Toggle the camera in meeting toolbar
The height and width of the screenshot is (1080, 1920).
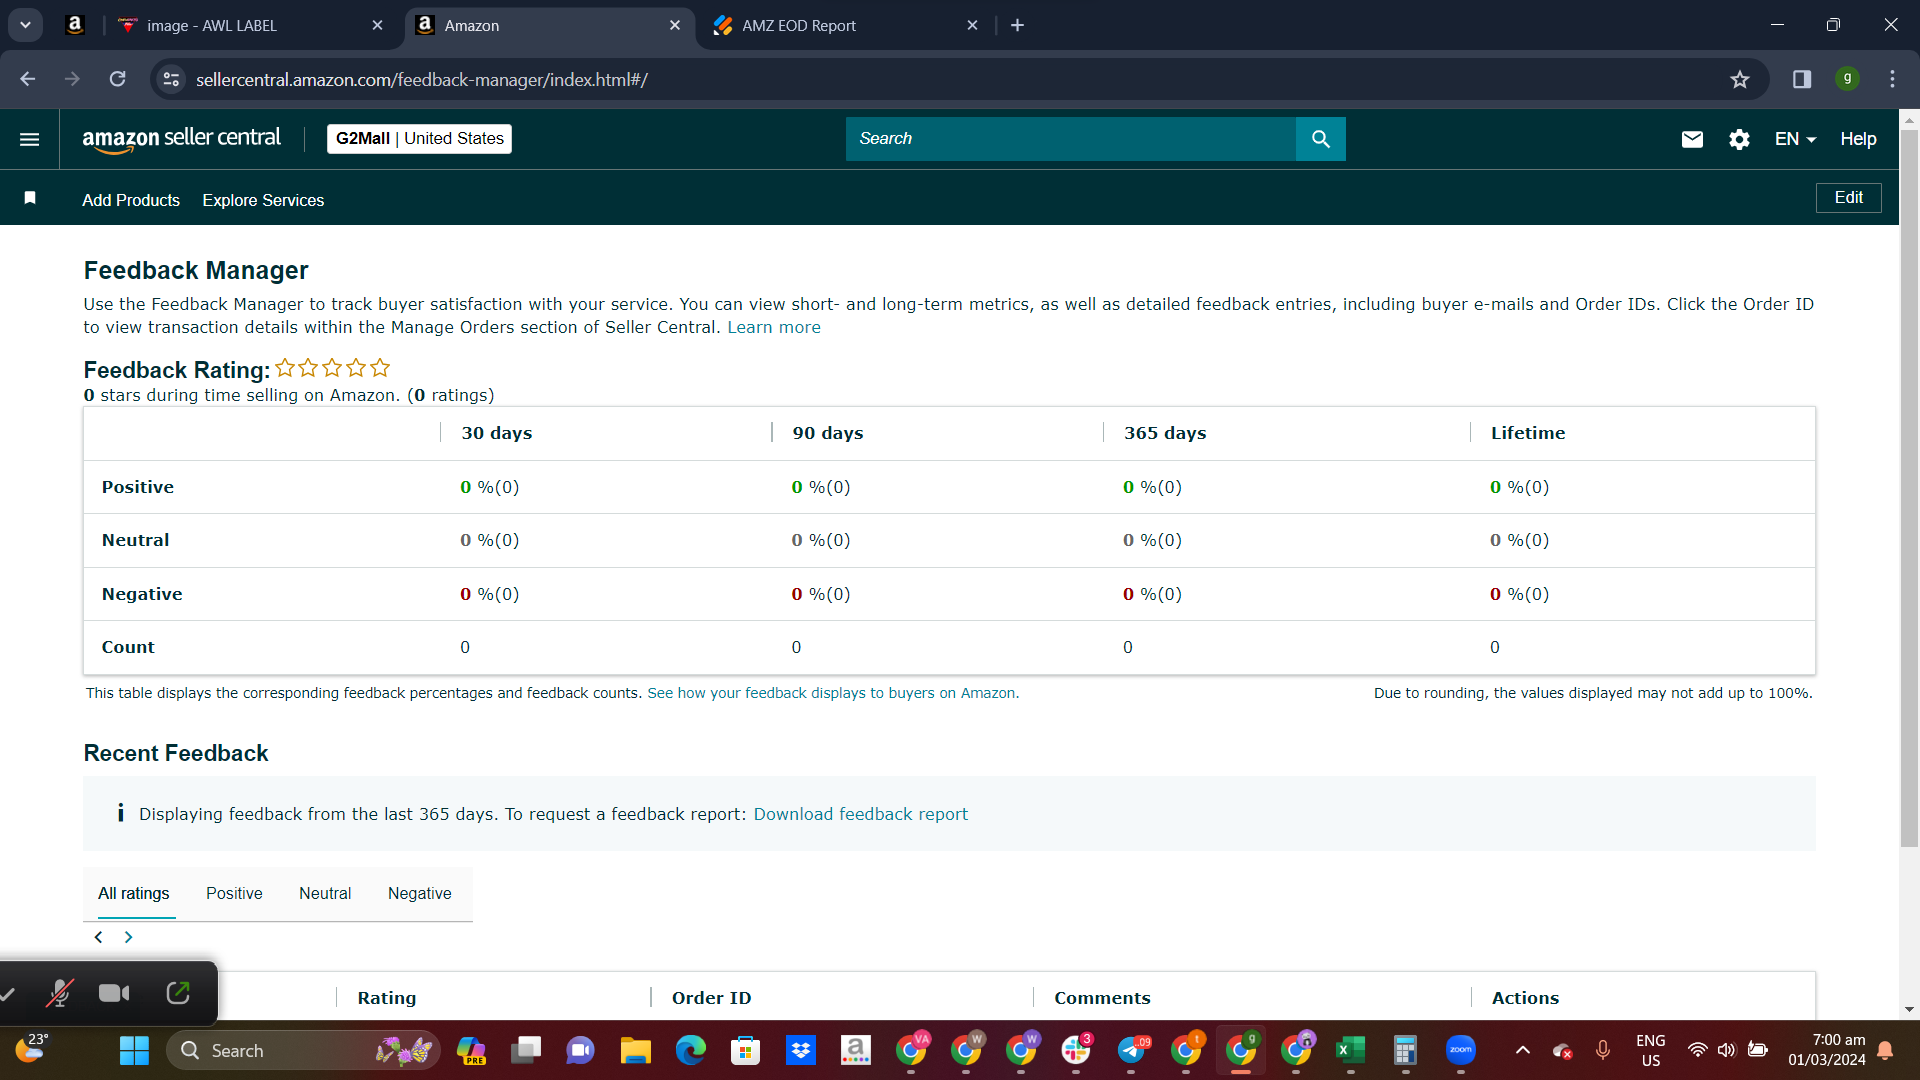[x=114, y=993]
